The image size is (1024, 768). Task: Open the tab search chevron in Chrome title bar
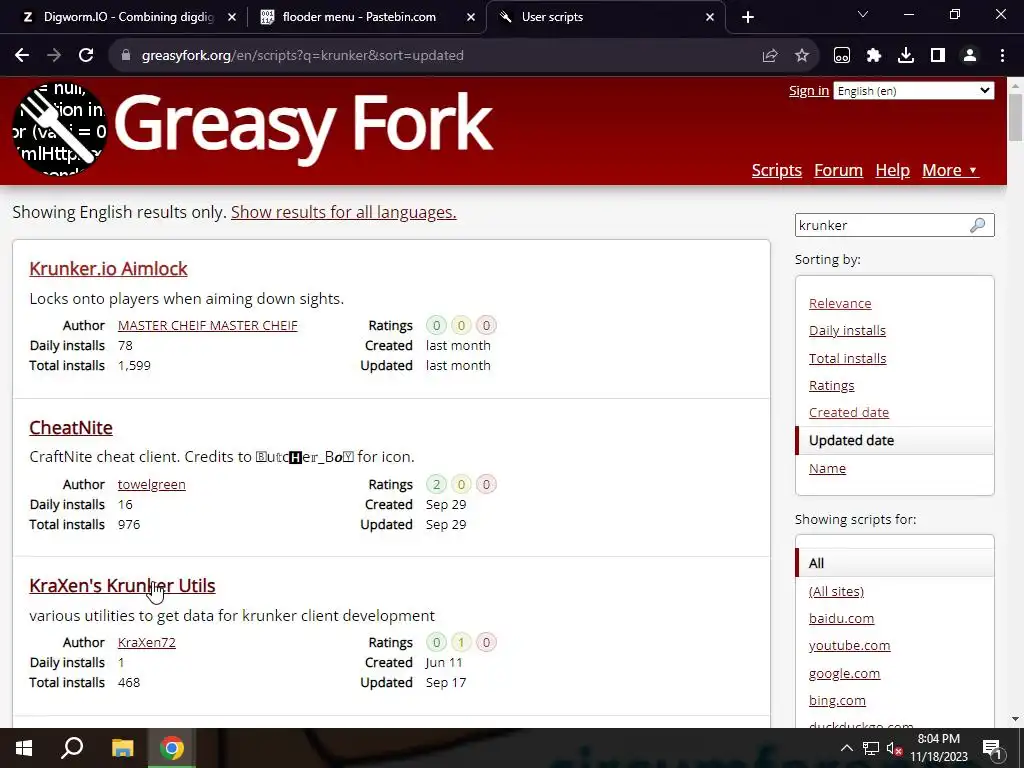[x=863, y=14]
